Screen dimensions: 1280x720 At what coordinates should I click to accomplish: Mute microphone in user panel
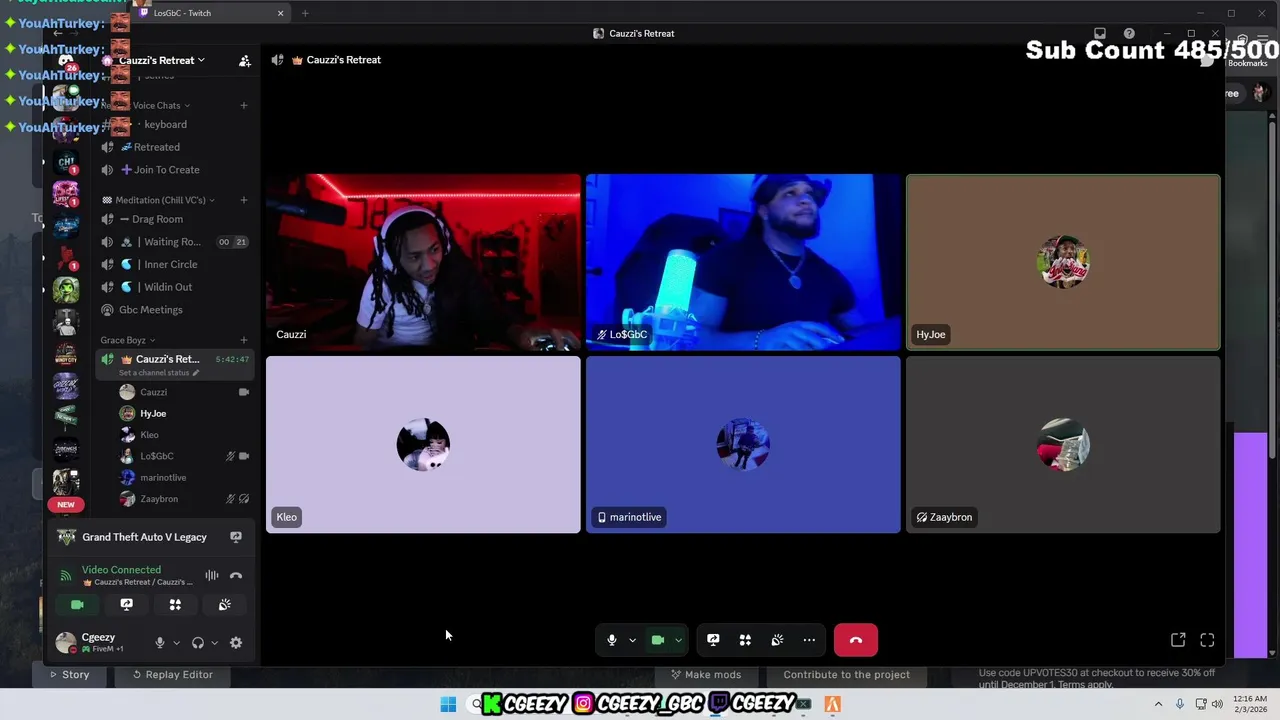coord(159,643)
